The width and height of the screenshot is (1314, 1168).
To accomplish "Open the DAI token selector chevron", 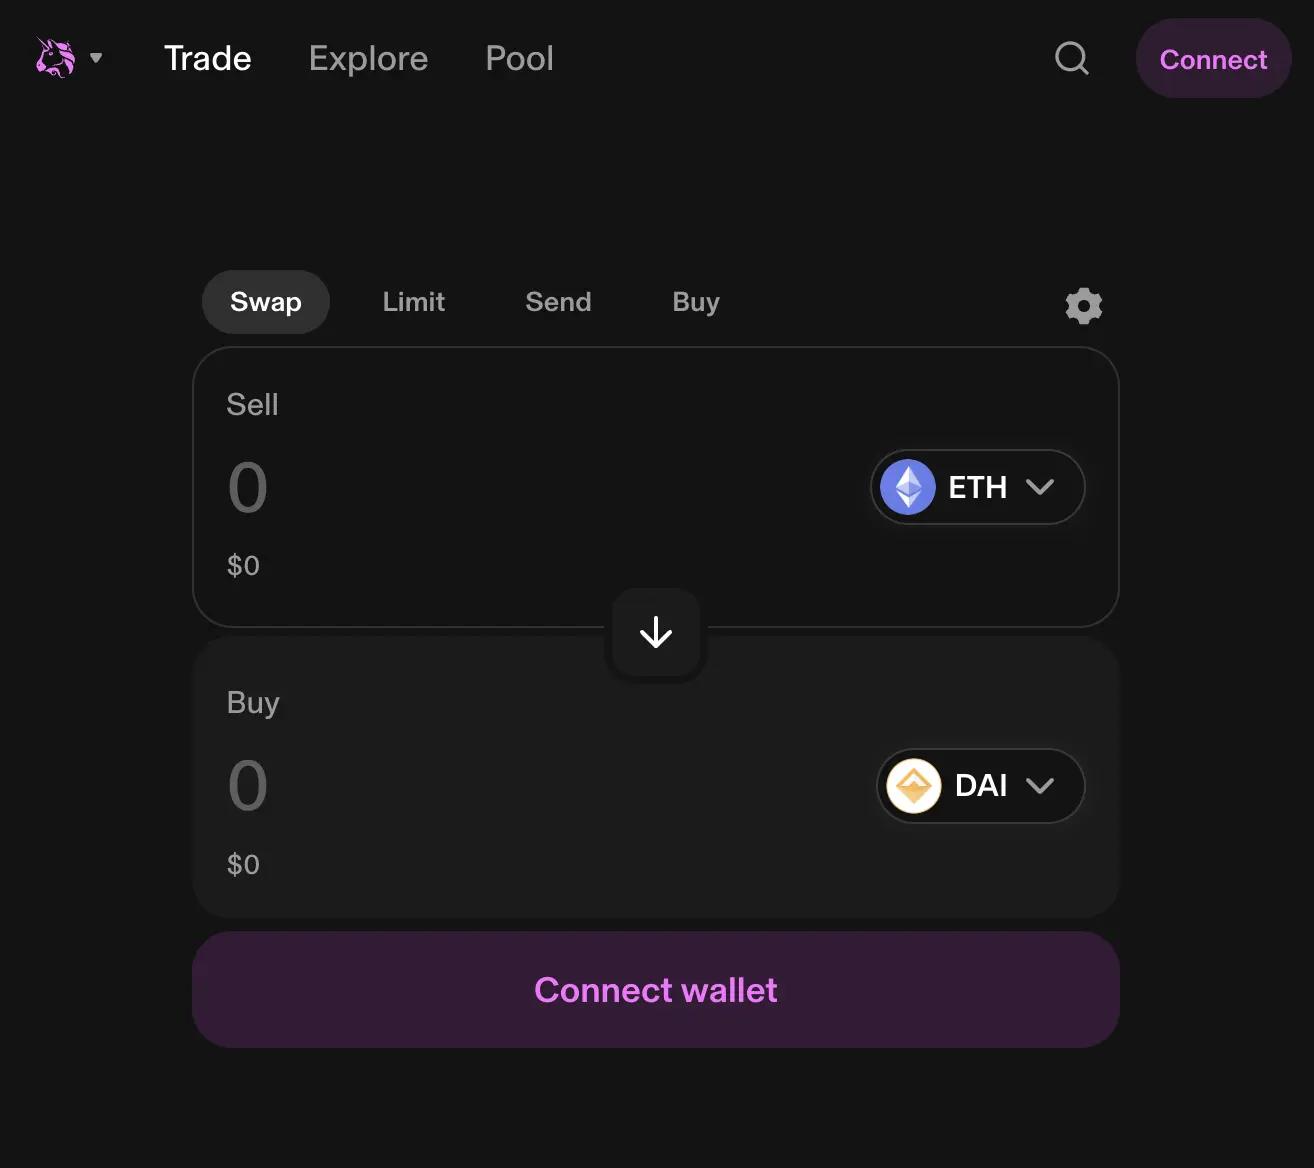I will pos(1040,786).
